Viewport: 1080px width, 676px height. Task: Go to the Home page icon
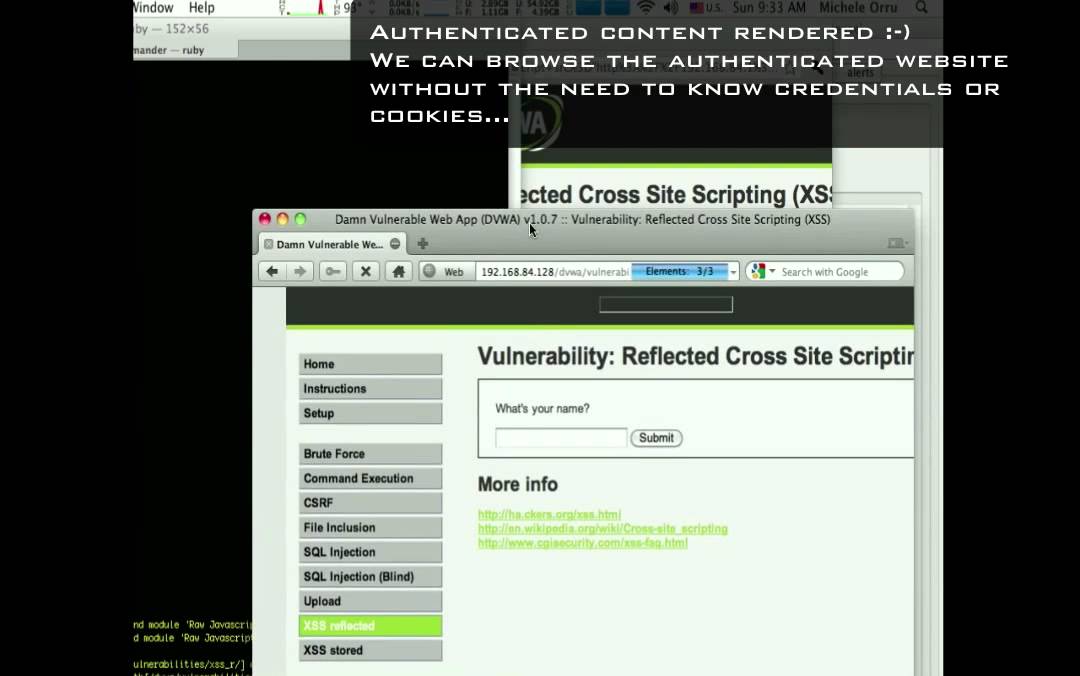pos(398,272)
